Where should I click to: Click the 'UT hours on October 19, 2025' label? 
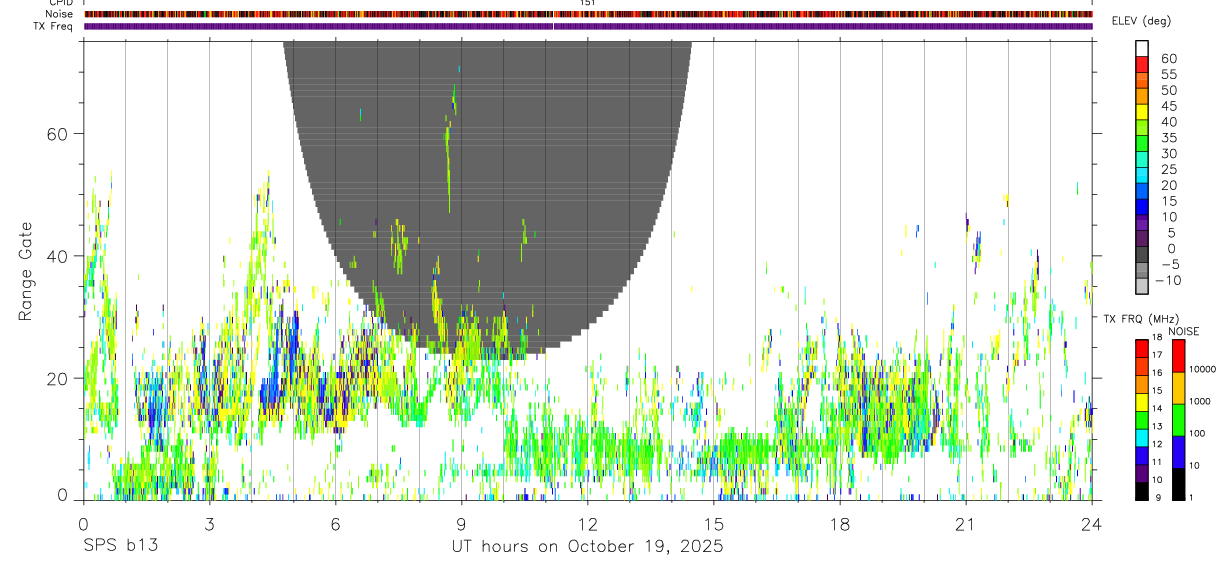pyautogui.click(x=587, y=547)
